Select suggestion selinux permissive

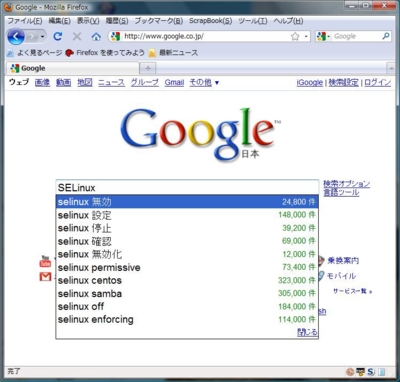[187, 267]
